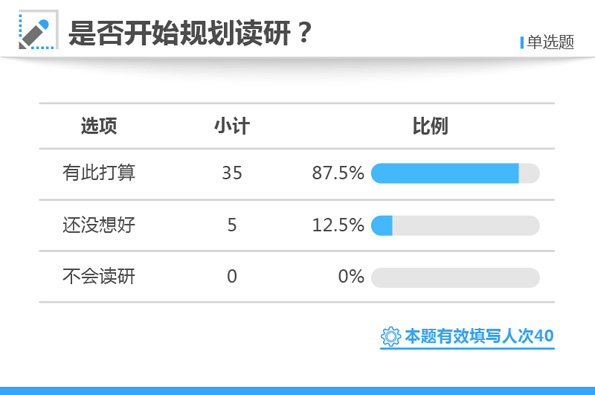This screenshot has width=595, height=395.
Task: Click the 小计 column header
Action: [x=232, y=126]
